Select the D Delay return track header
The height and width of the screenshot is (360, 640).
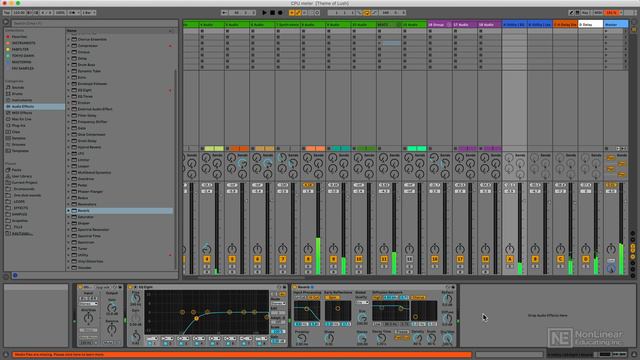point(590,24)
